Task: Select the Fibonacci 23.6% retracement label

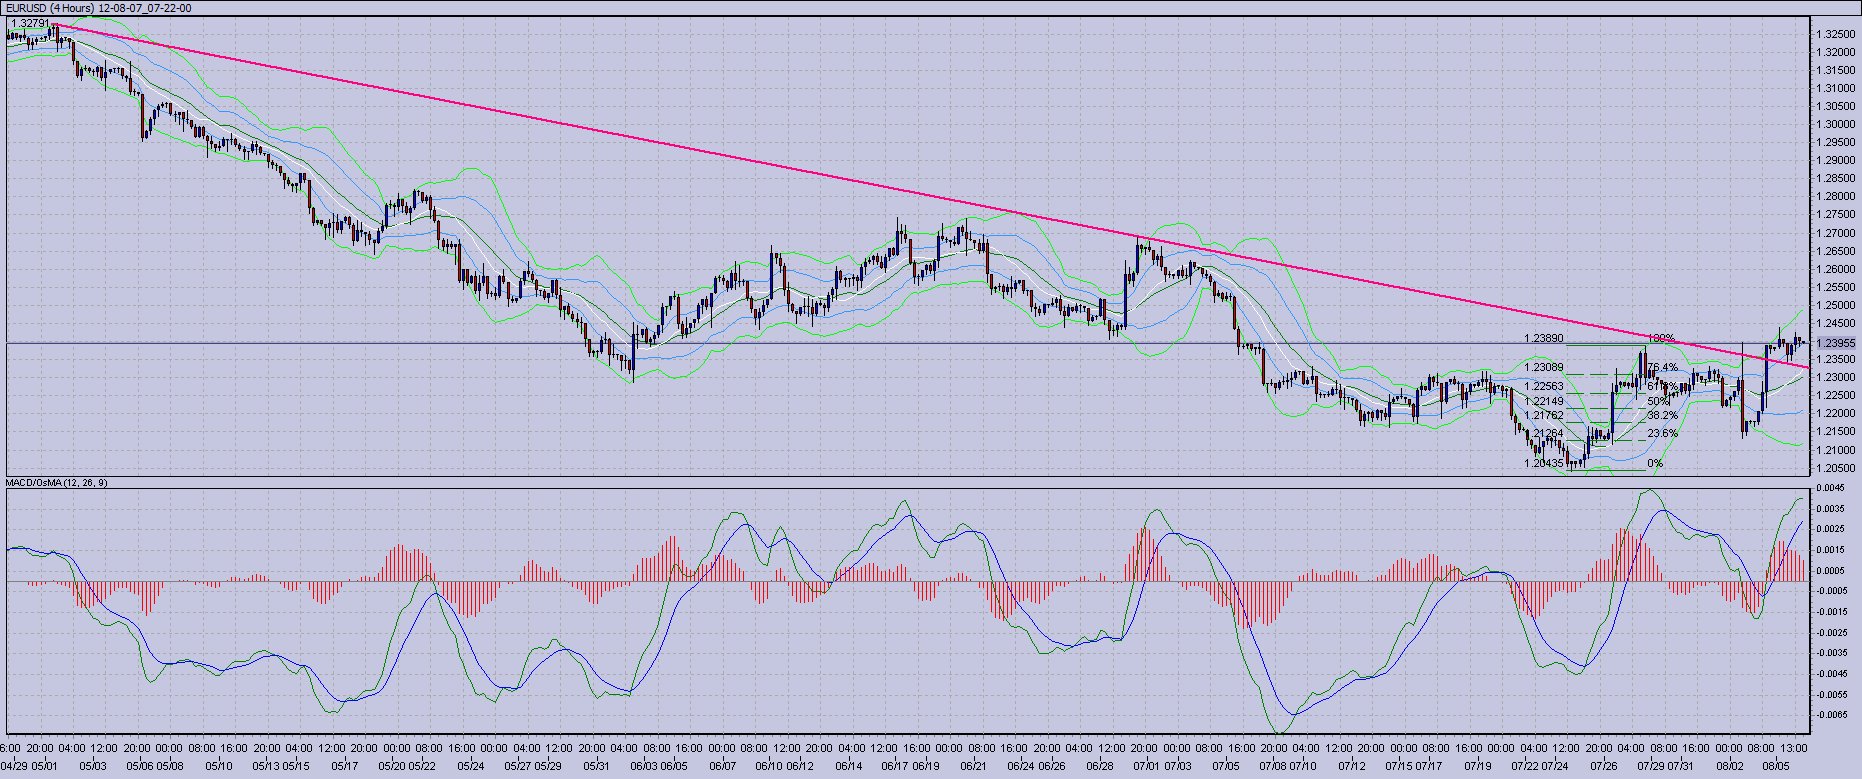Action: (x=1661, y=433)
